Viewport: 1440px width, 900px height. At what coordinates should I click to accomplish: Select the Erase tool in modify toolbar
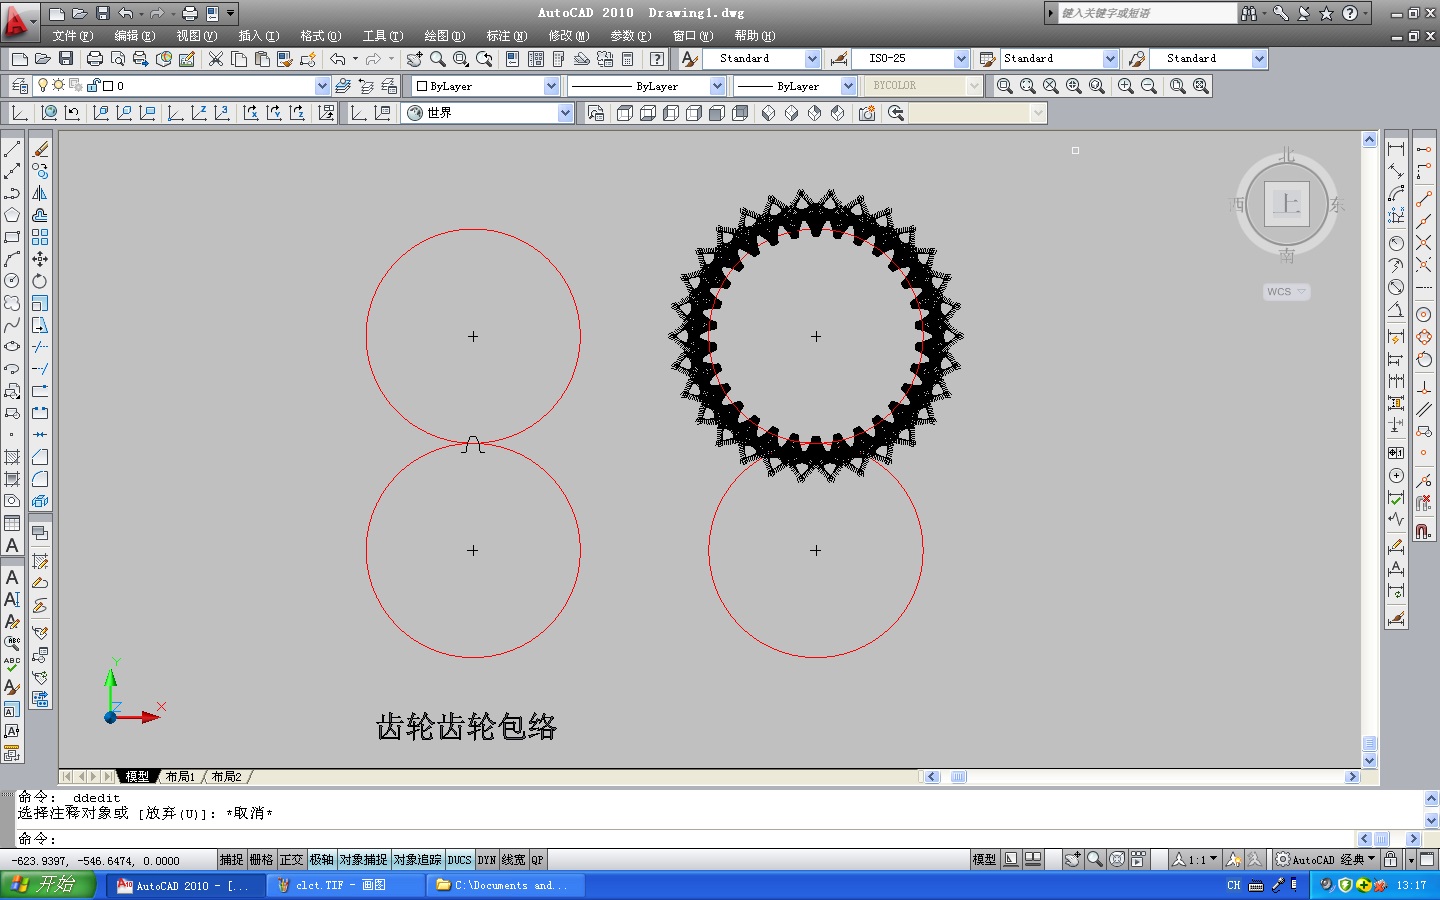[x=40, y=149]
